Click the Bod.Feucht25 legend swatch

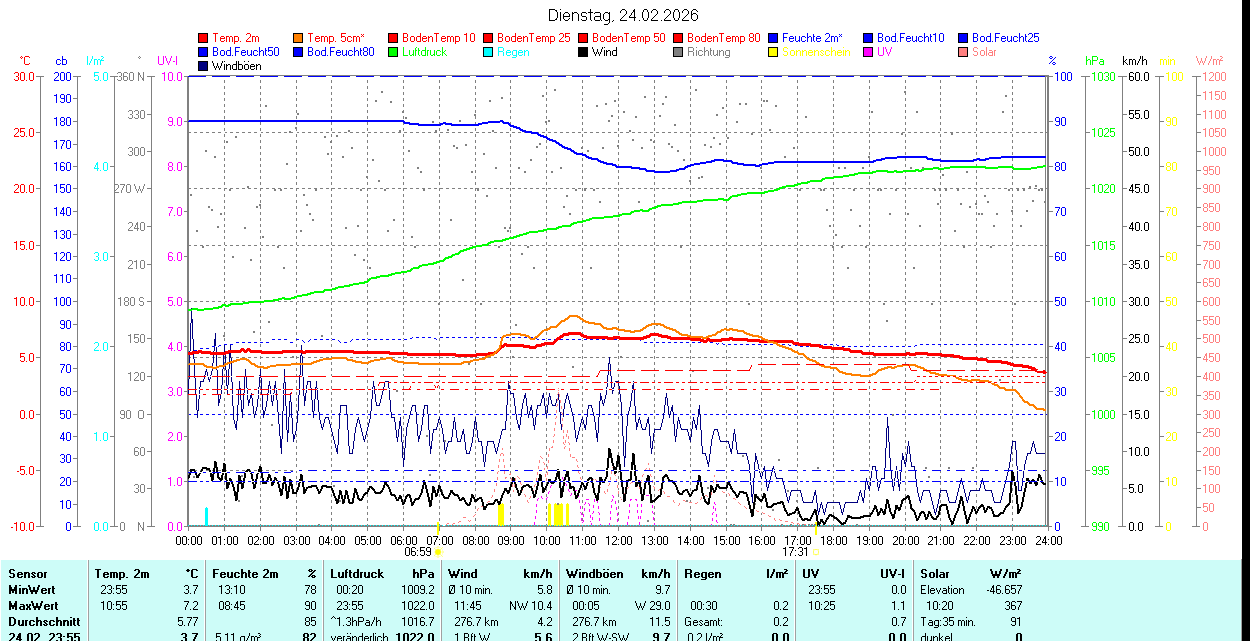tap(963, 38)
